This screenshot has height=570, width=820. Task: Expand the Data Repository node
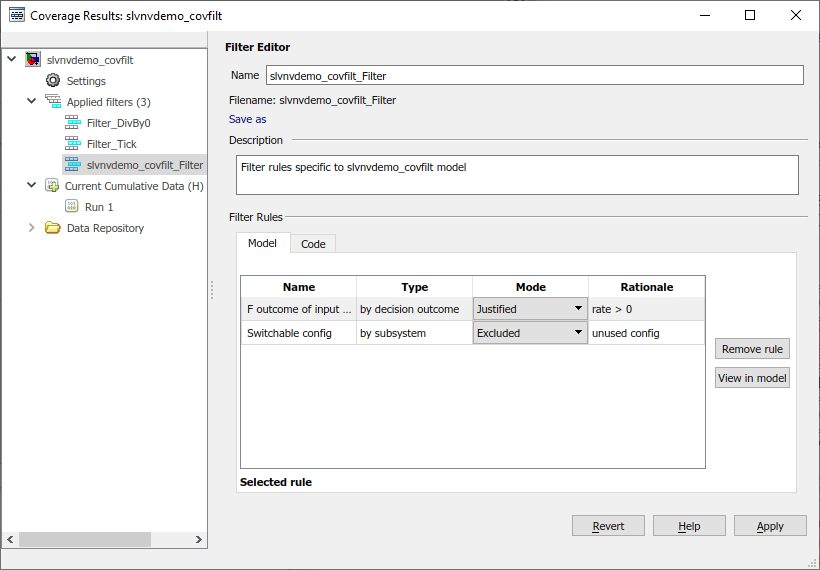31,227
